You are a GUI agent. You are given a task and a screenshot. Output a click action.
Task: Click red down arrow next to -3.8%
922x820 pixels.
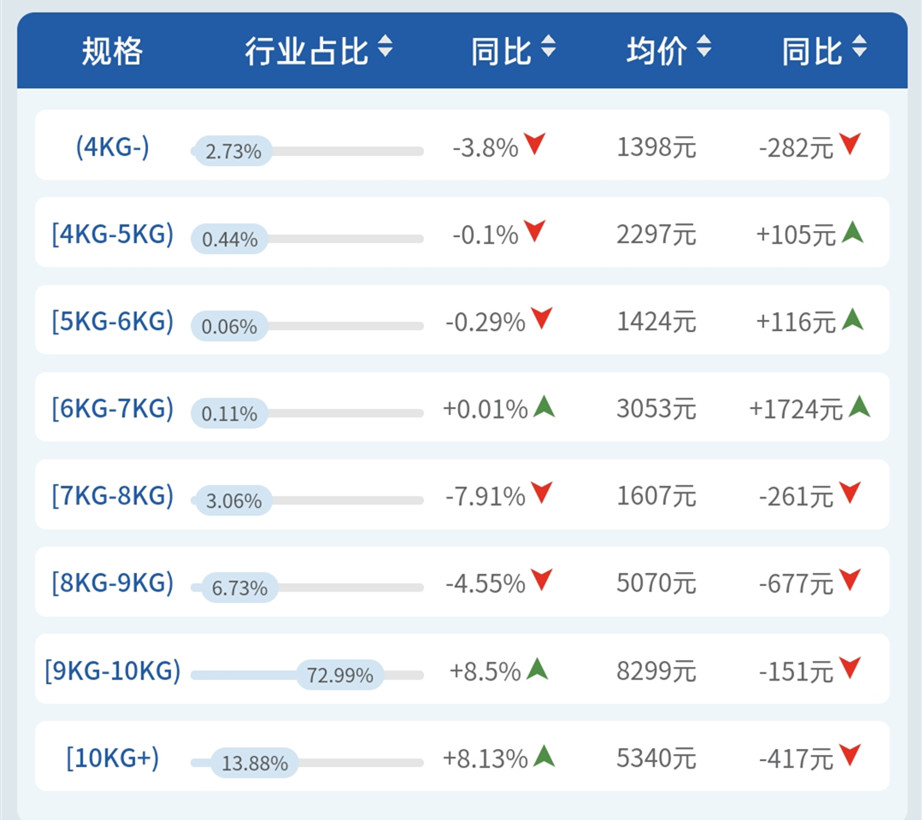coord(535,145)
